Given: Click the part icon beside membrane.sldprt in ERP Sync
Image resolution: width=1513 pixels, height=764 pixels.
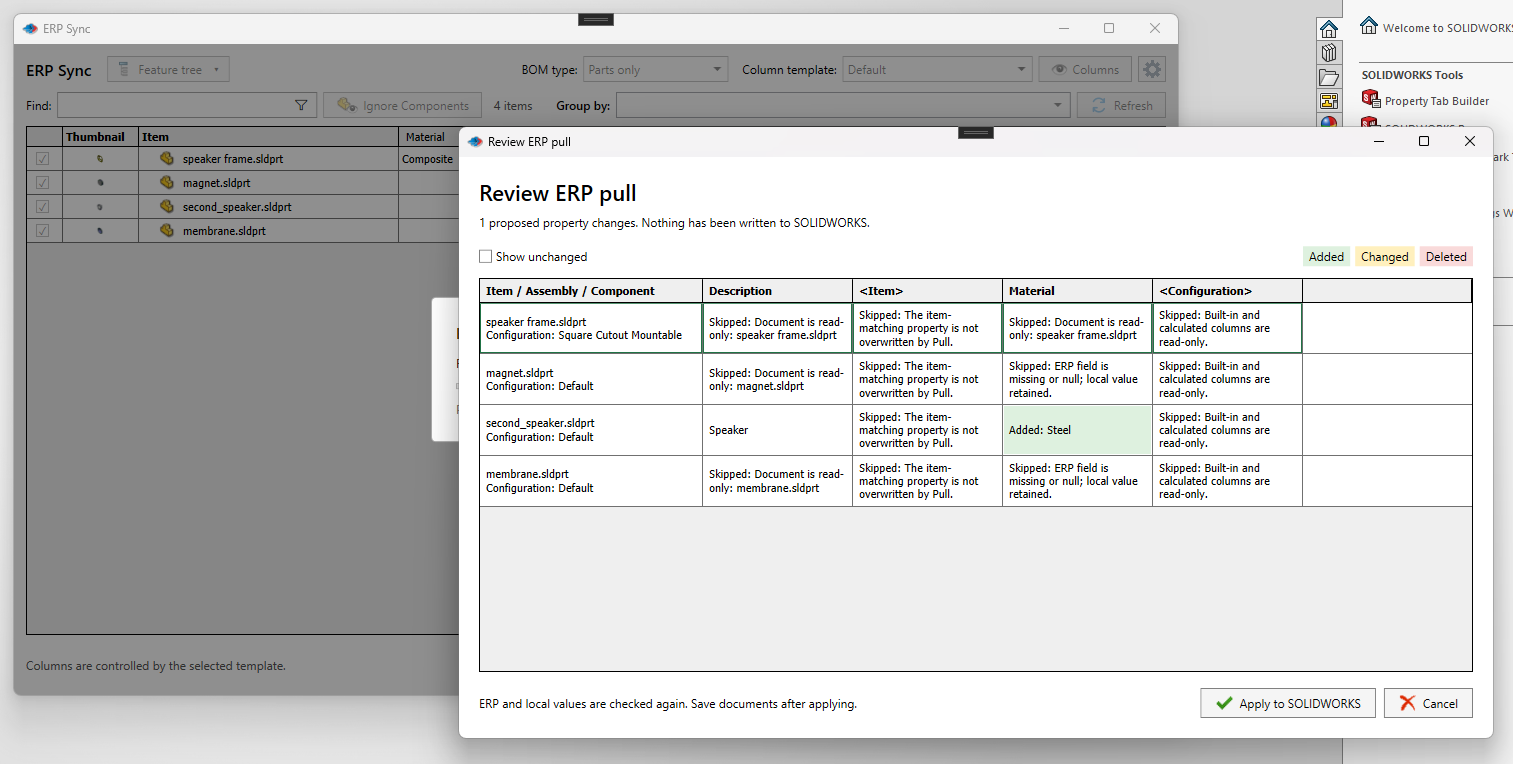Looking at the screenshot, I should pyautogui.click(x=167, y=231).
